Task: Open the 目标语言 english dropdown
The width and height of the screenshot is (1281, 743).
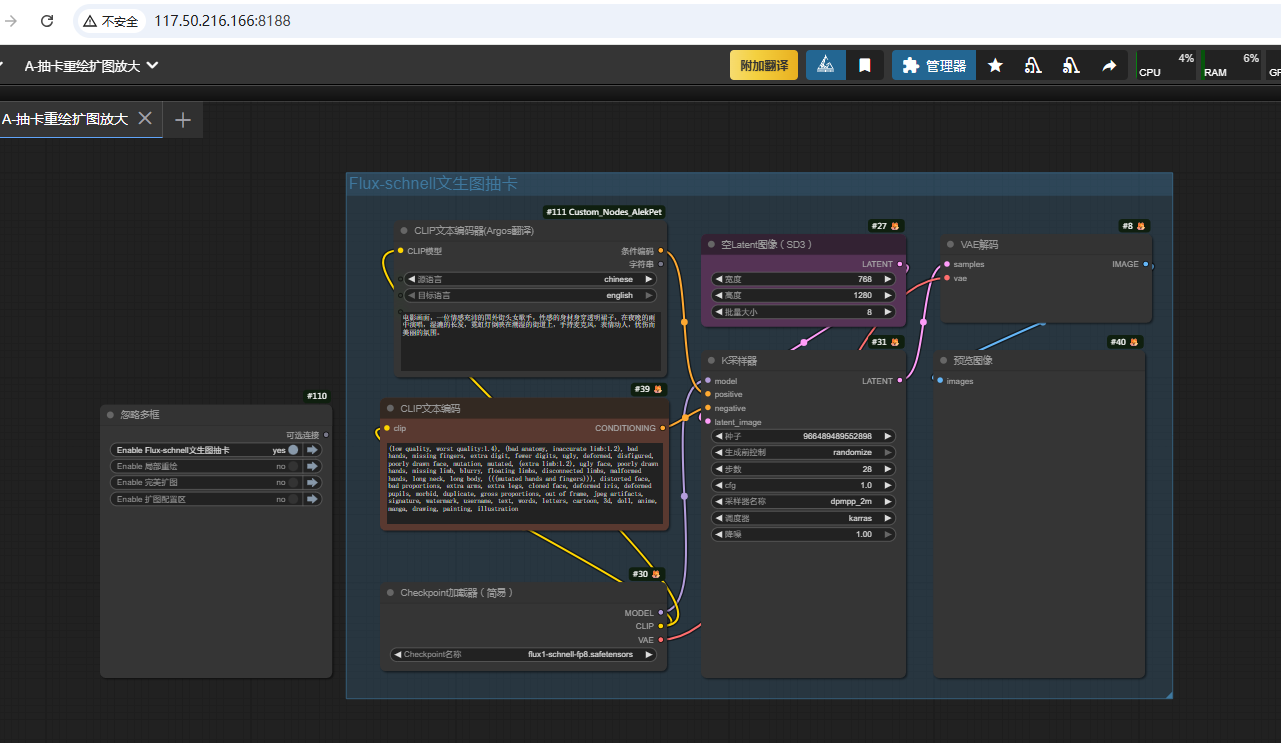Action: [x=532, y=296]
